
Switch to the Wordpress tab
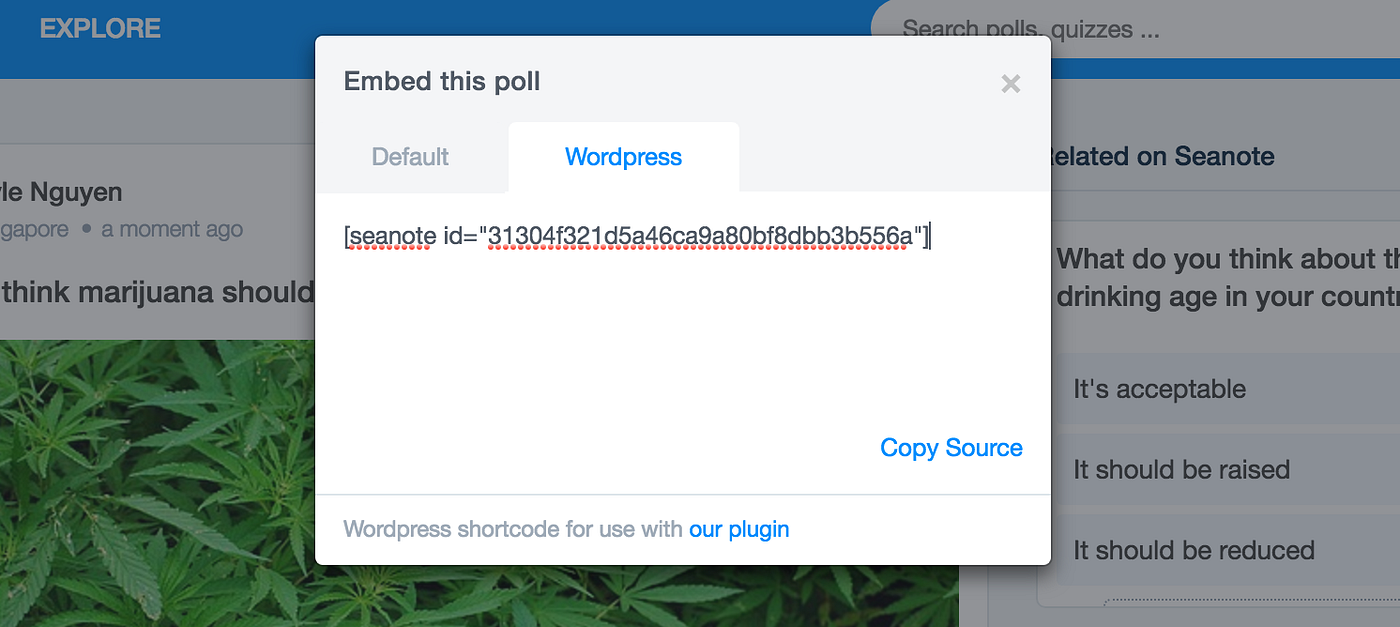coord(623,156)
